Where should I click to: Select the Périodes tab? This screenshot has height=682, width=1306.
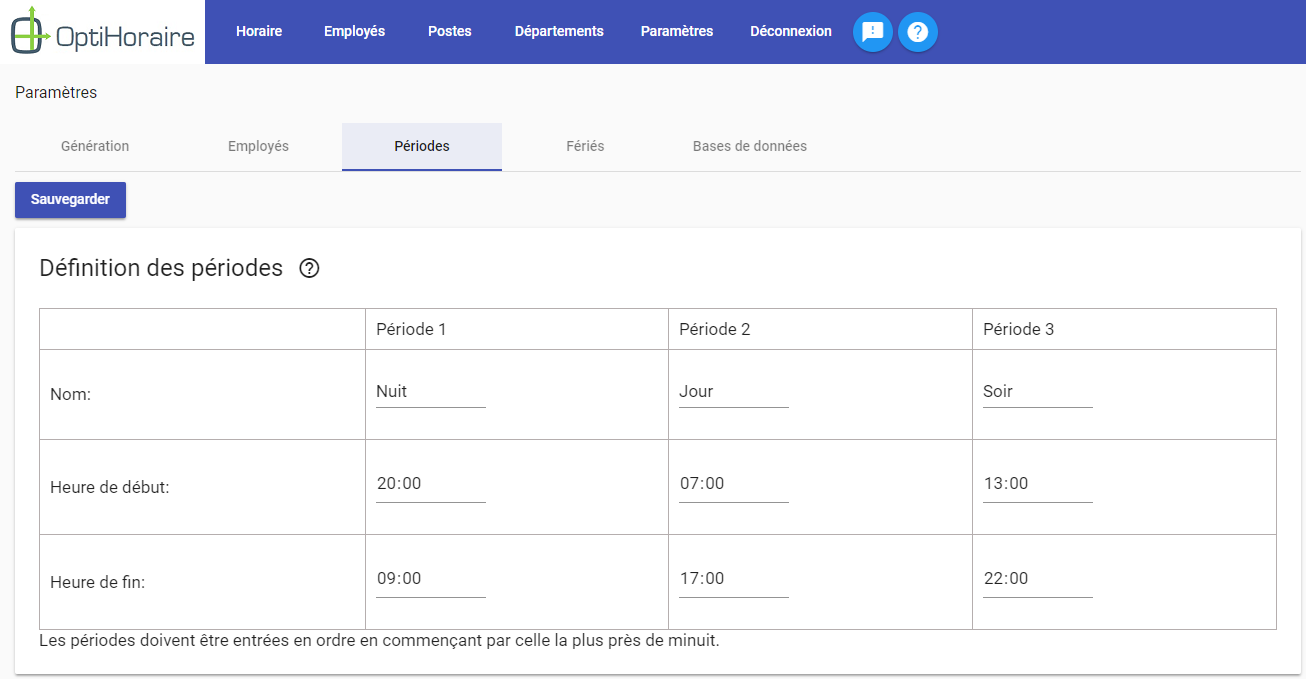422,146
